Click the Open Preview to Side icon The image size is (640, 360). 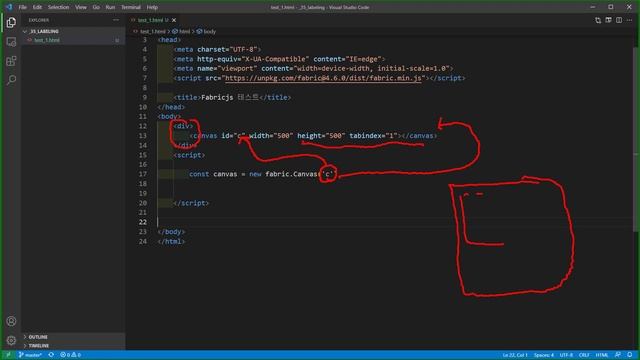609,20
